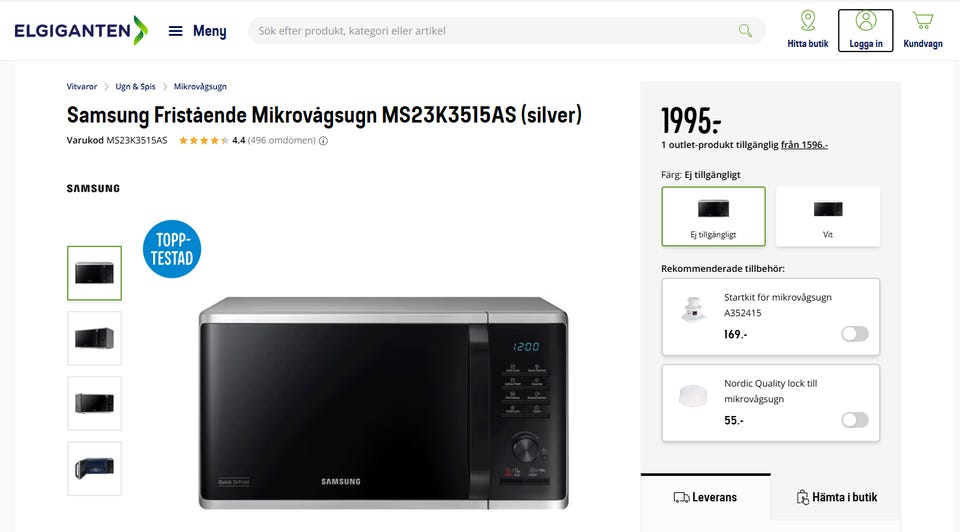Go to Ugn & Spis breadcrumb

pos(135,86)
